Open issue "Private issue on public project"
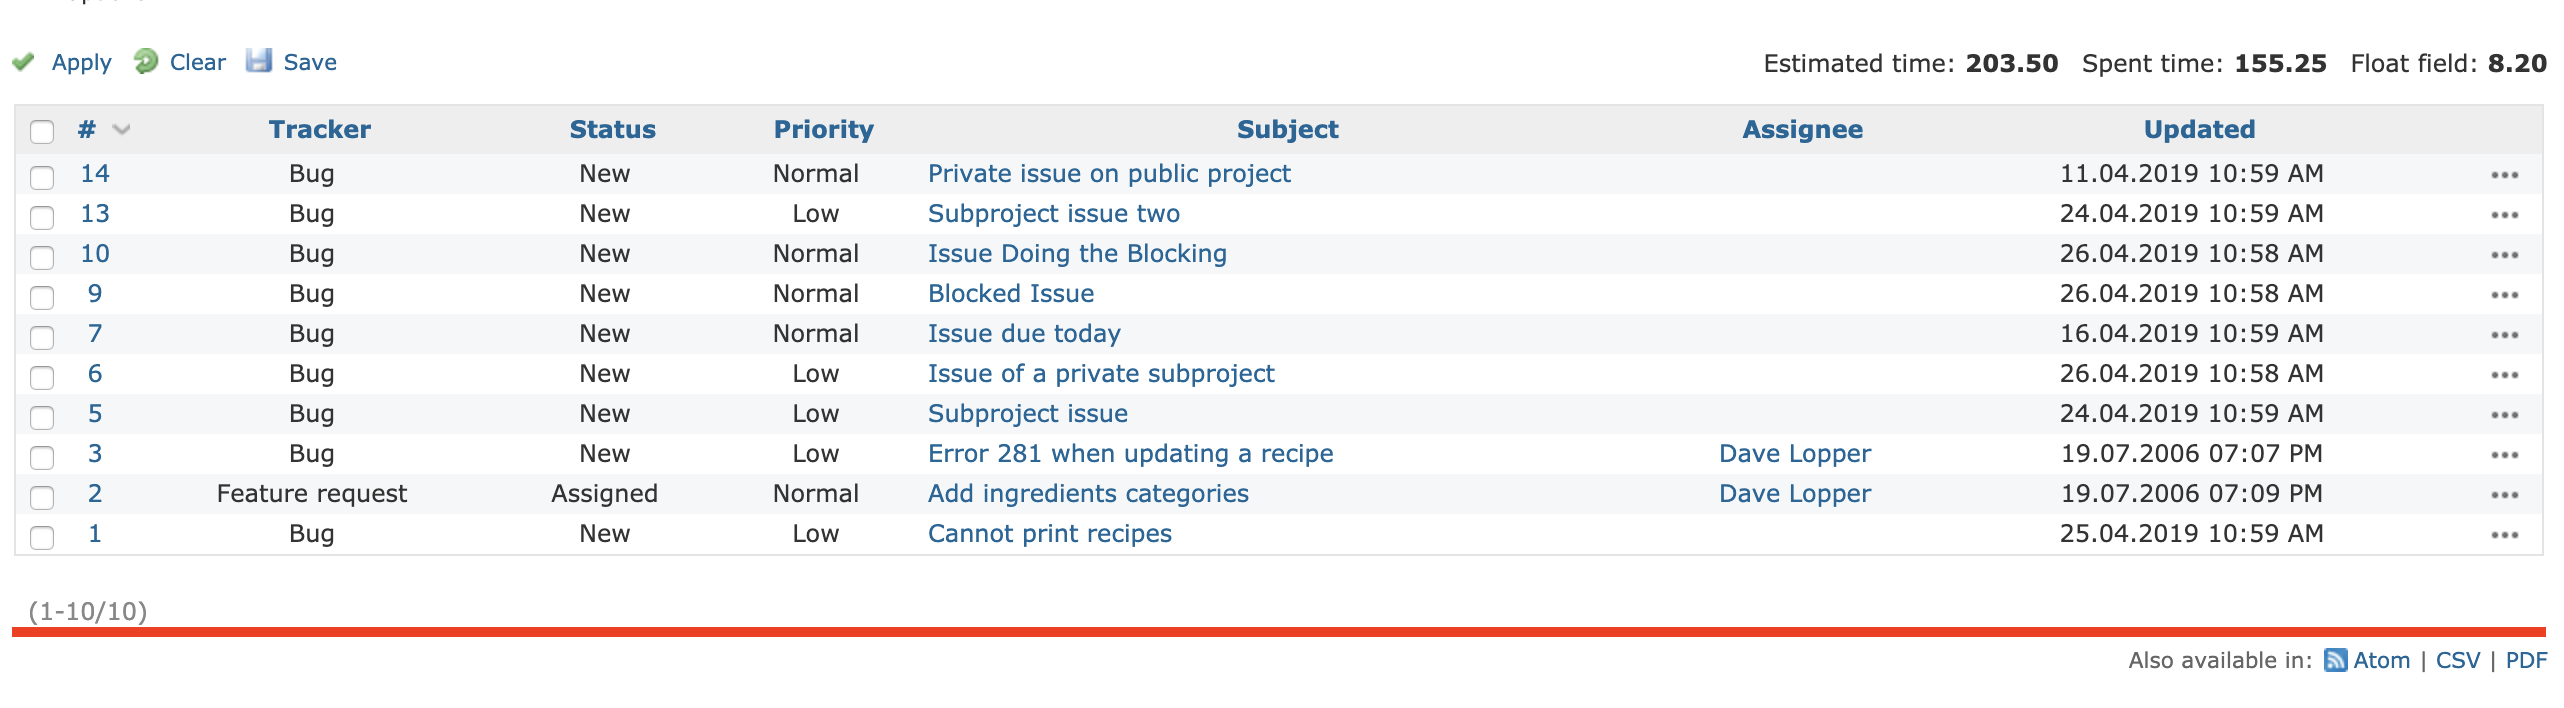Image resolution: width=2564 pixels, height=708 pixels. point(1108,174)
